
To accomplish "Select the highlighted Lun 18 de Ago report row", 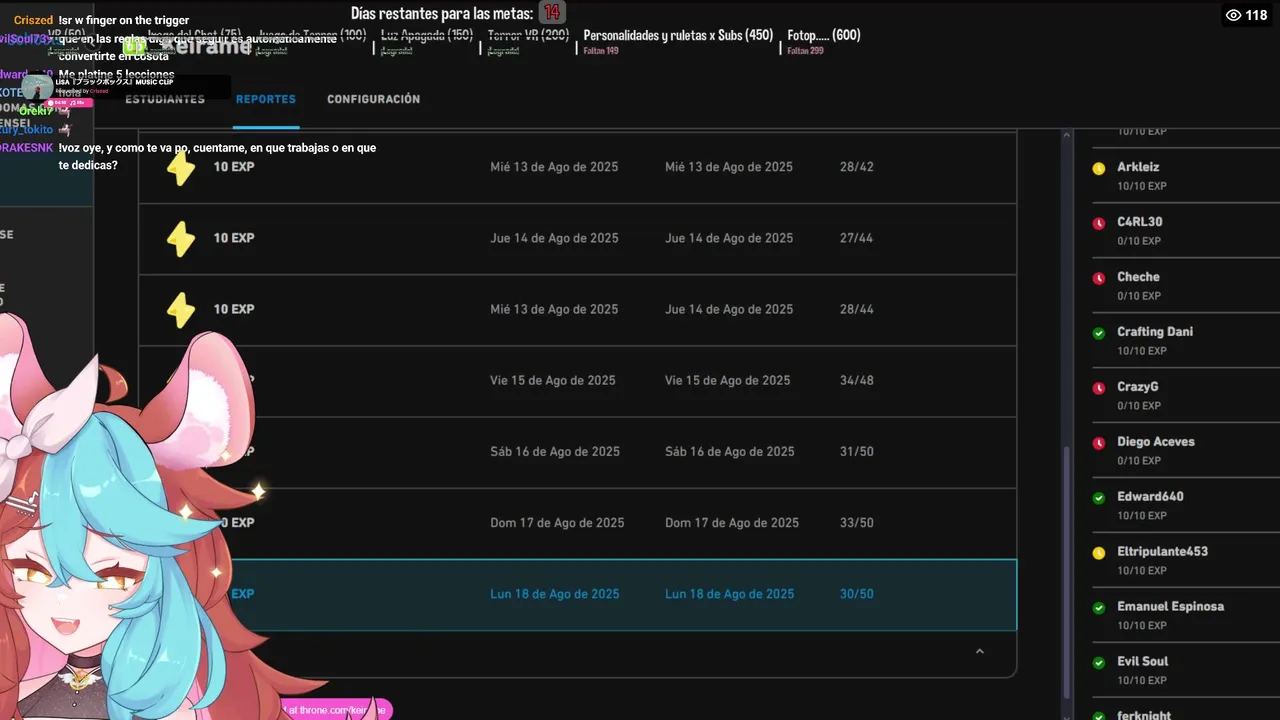I will [577, 595].
